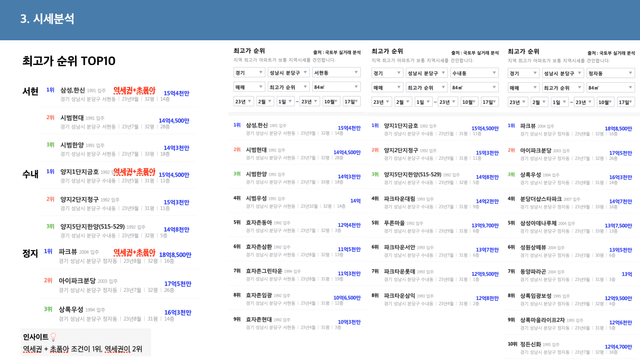Open the 최고가 순위 dropdown in the 정자동 panel
The image size is (640, 360).
tap(563, 87)
